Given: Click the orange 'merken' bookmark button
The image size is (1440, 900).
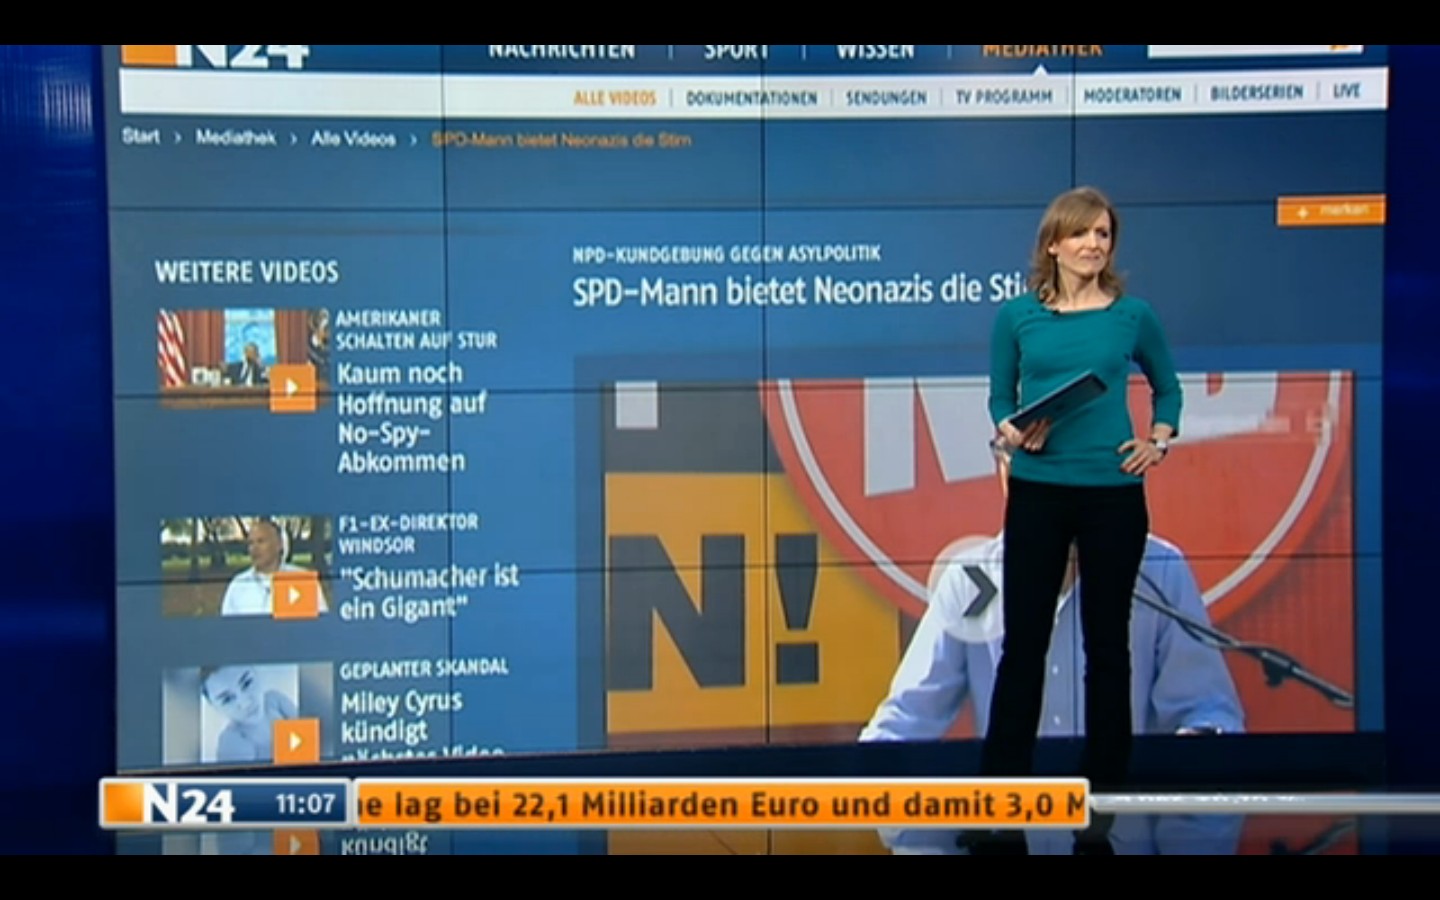Looking at the screenshot, I should (1331, 210).
